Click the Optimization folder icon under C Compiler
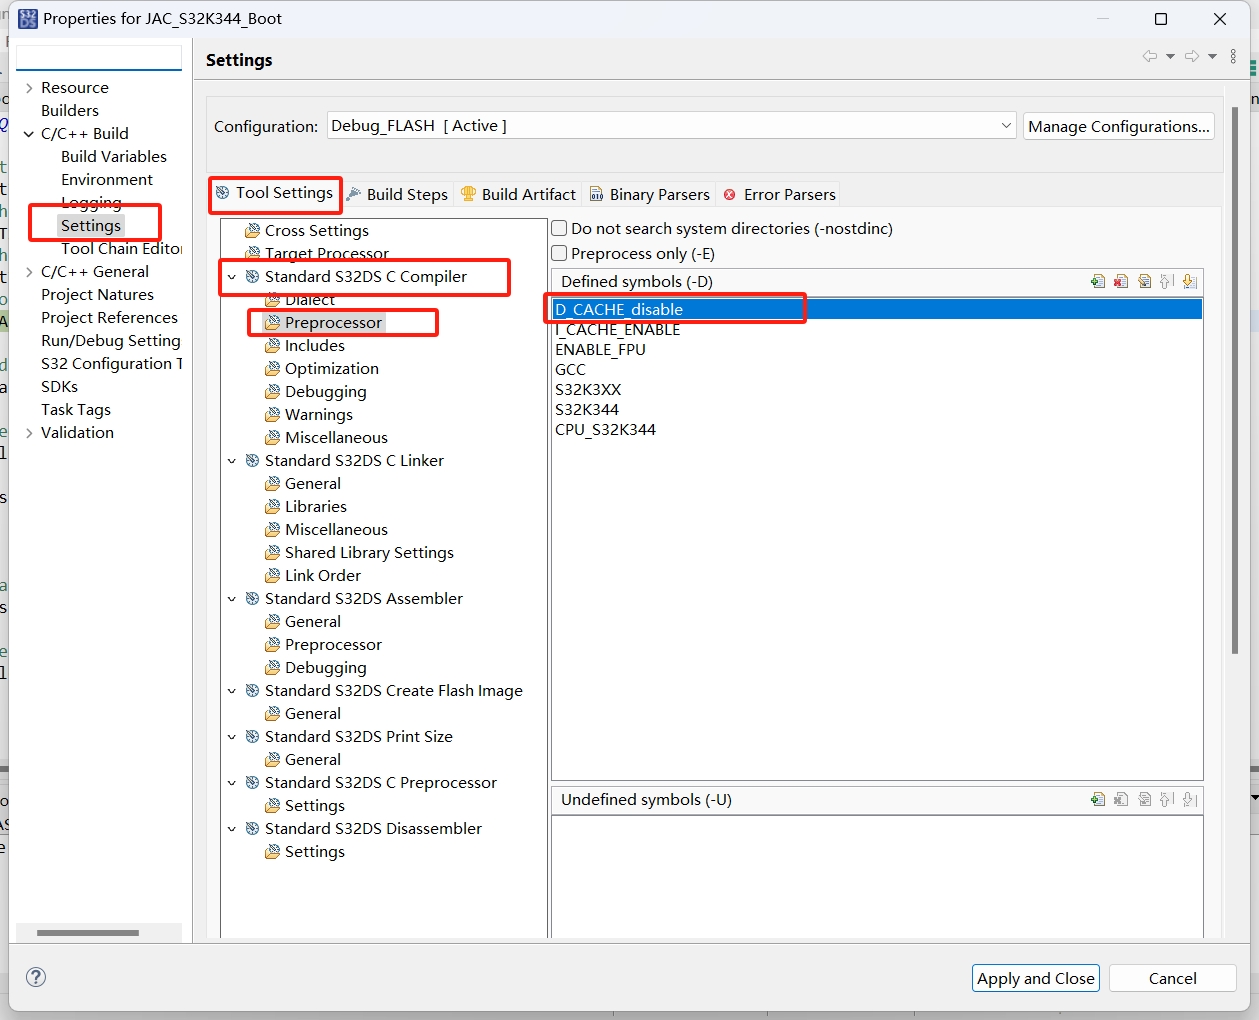1259x1020 pixels. tap(272, 369)
